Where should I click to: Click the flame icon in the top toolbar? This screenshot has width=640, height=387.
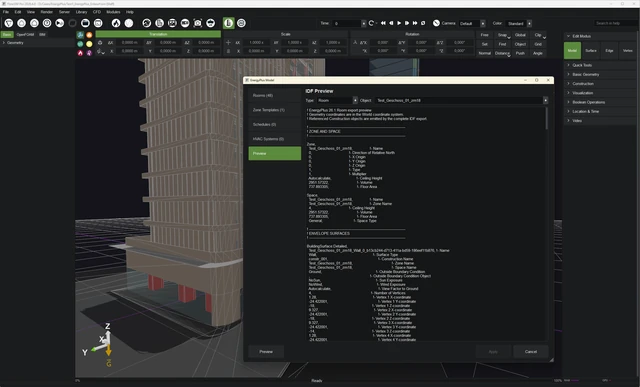point(116,23)
